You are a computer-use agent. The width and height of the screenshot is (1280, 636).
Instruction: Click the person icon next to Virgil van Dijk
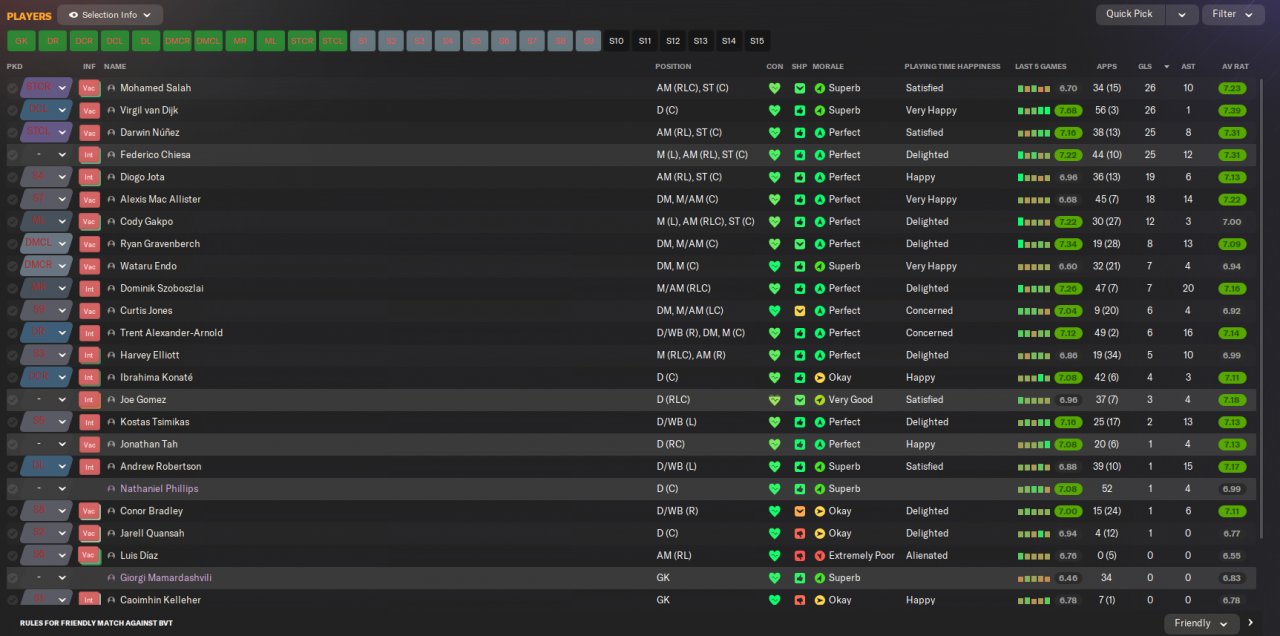click(x=111, y=110)
